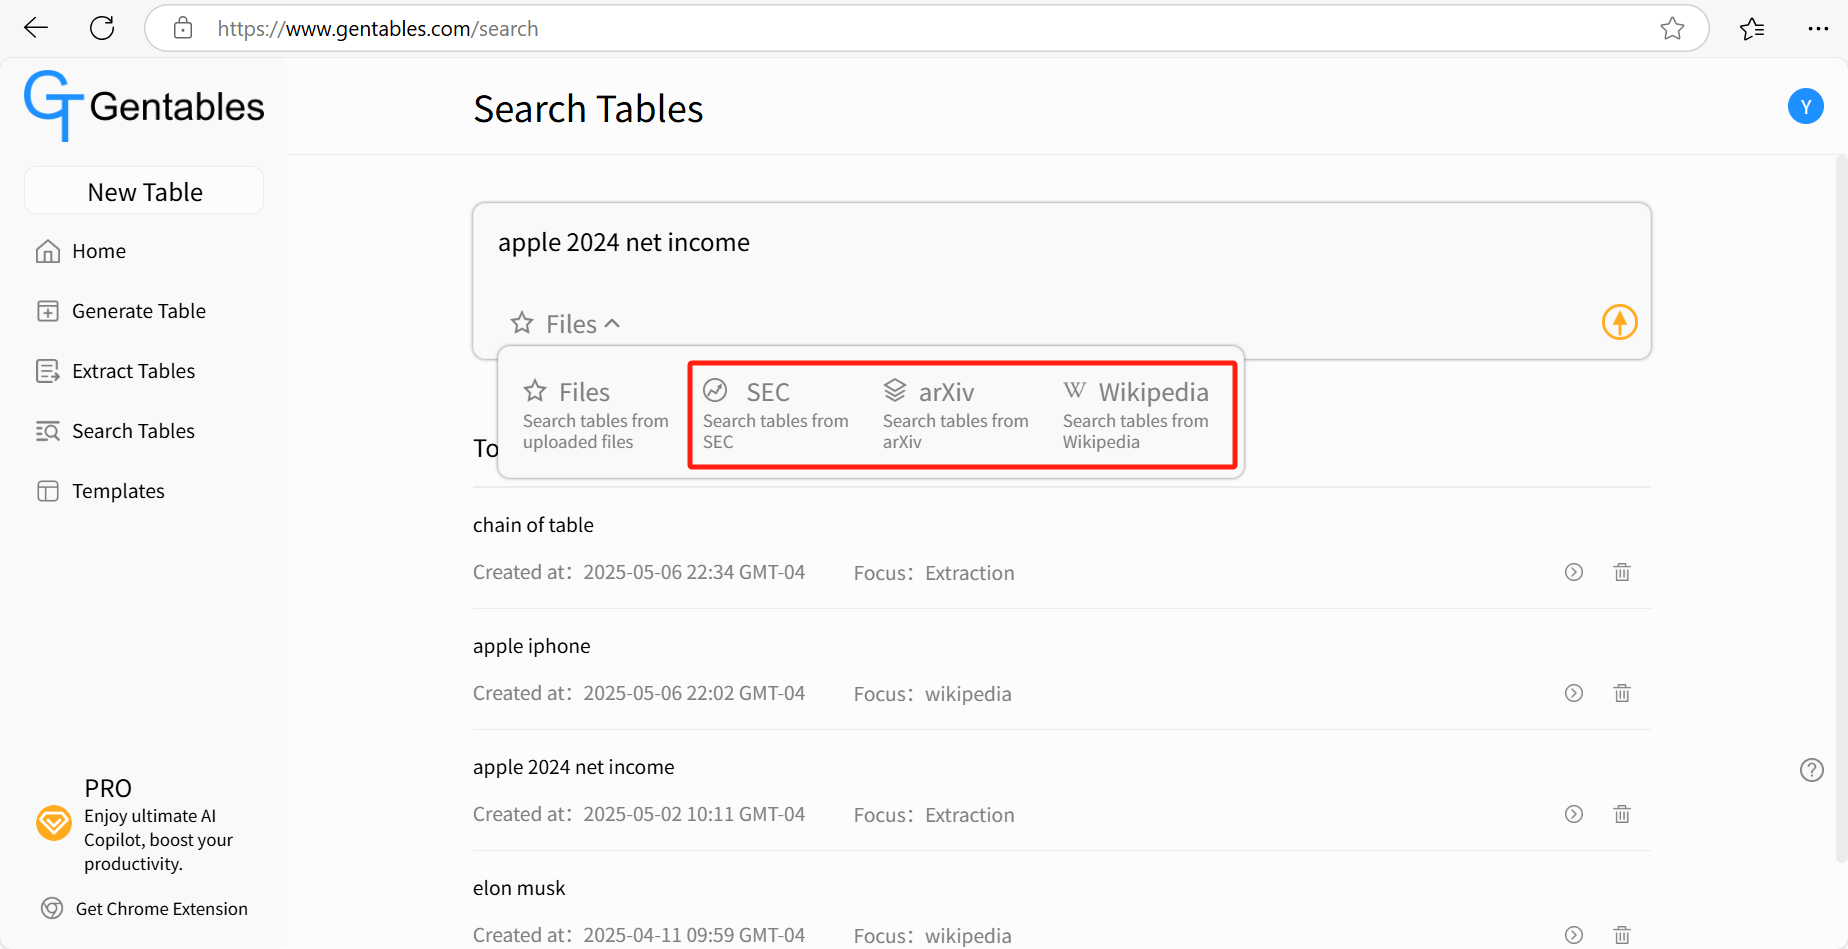This screenshot has height=949, width=1848.
Task: Click Focus: Extraction on chain of table row
Action: pos(934,573)
